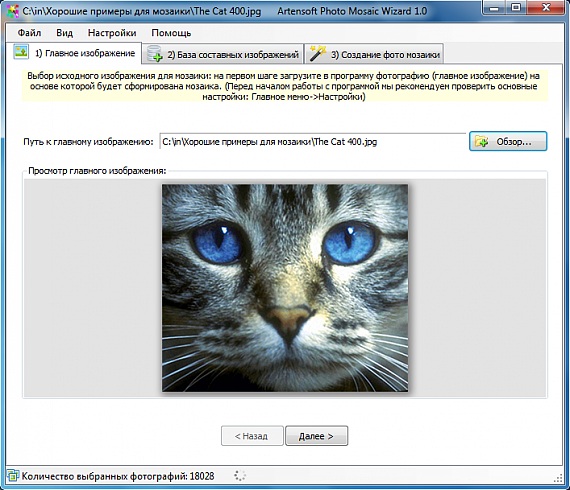Click the landscape picture icon on first tab
This screenshot has height=490, width=570.
(x=21, y=52)
